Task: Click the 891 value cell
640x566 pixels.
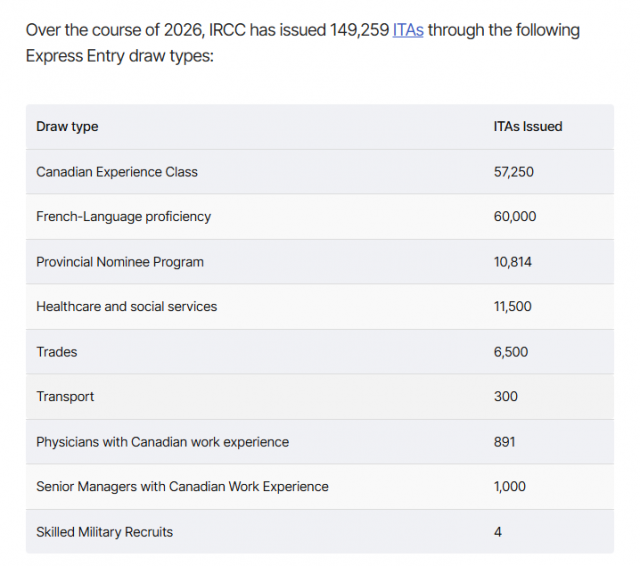Action: pyautogui.click(x=504, y=442)
